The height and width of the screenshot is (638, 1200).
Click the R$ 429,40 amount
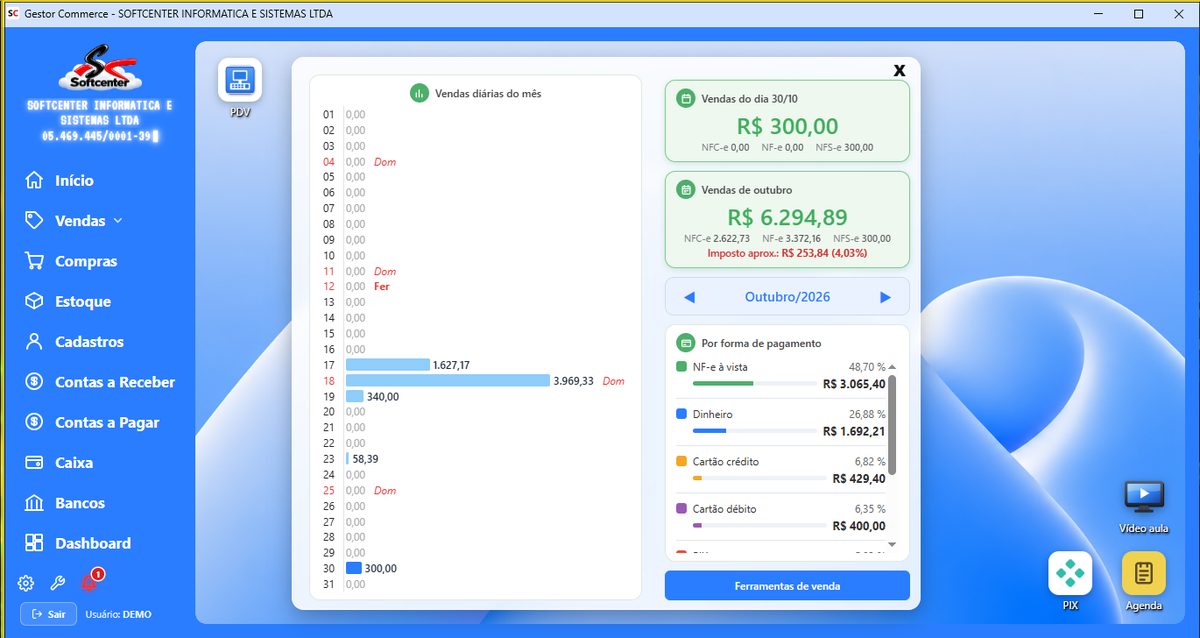(859, 479)
